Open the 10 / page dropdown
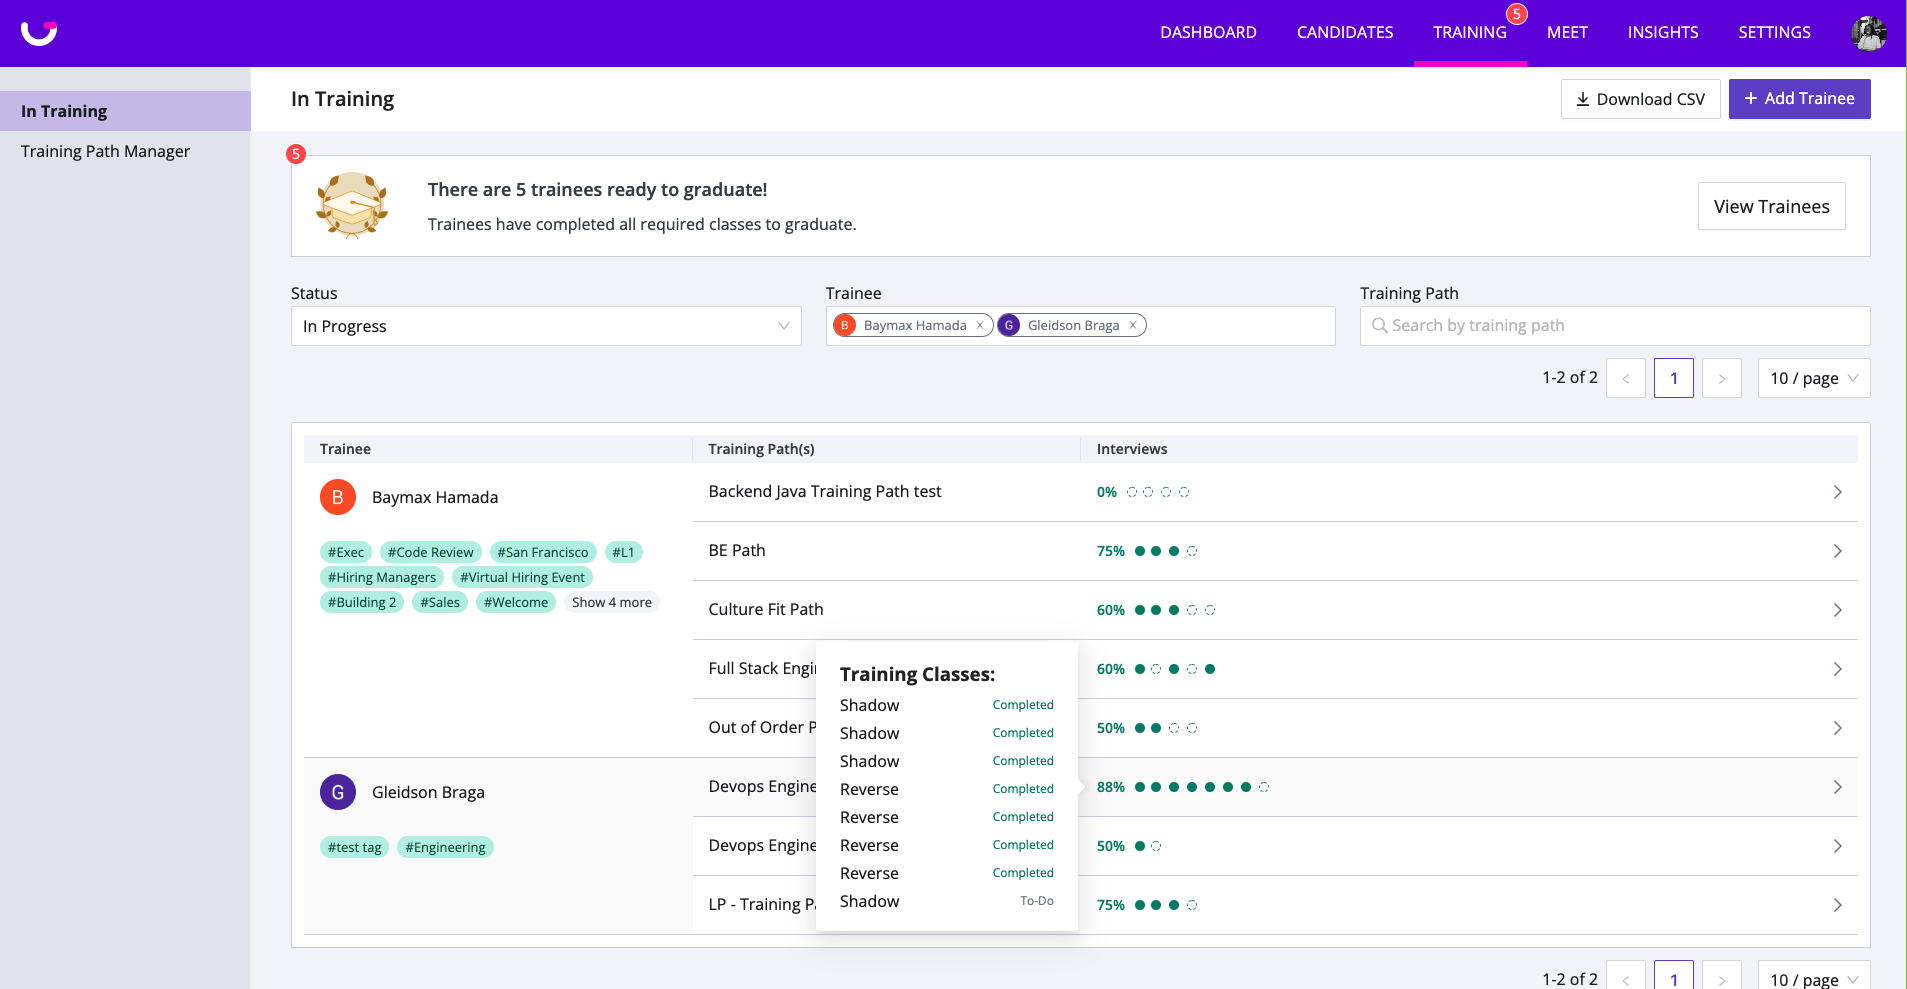 pyautogui.click(x=1812, y=378)
